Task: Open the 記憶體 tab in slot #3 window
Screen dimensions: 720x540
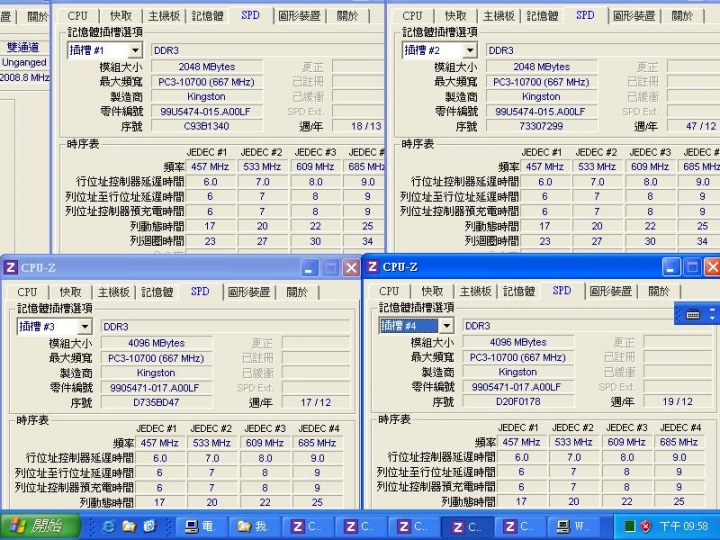Action: (x=157, y=292)
